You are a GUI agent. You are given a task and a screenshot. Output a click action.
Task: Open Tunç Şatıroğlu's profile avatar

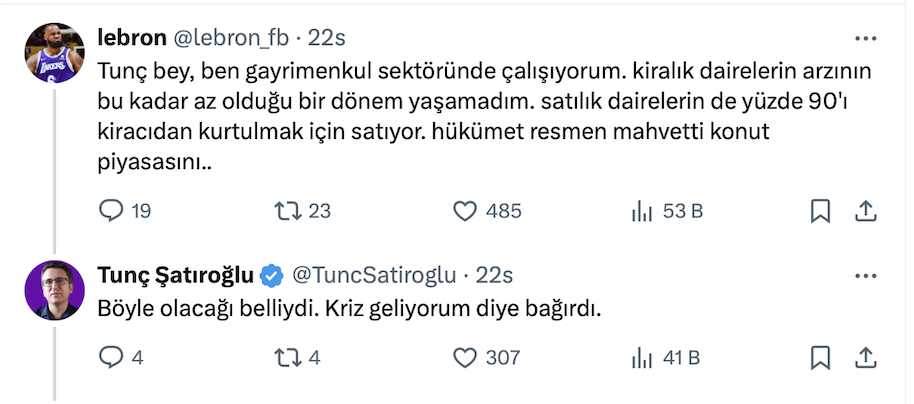[x=54, y=289]
